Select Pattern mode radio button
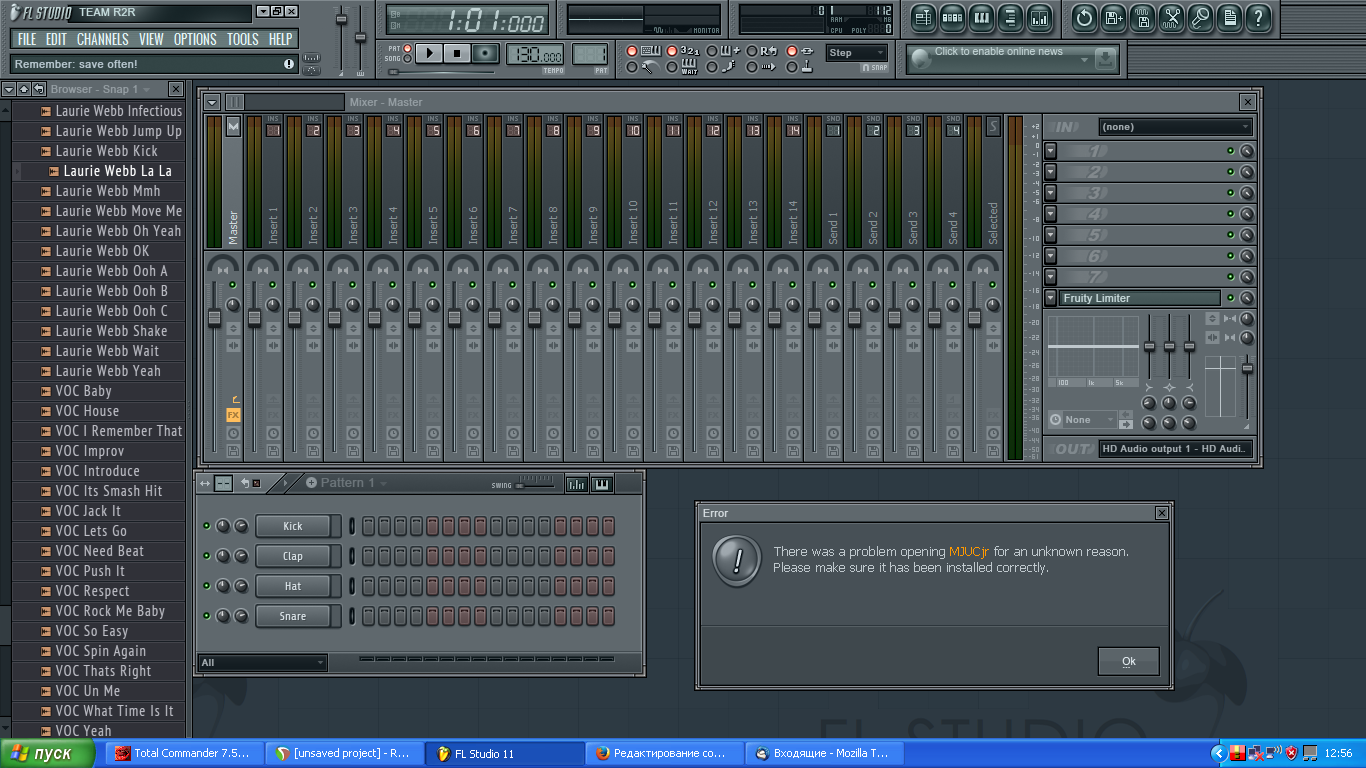This screenshot has height=768, width=1366. [407, 48]
